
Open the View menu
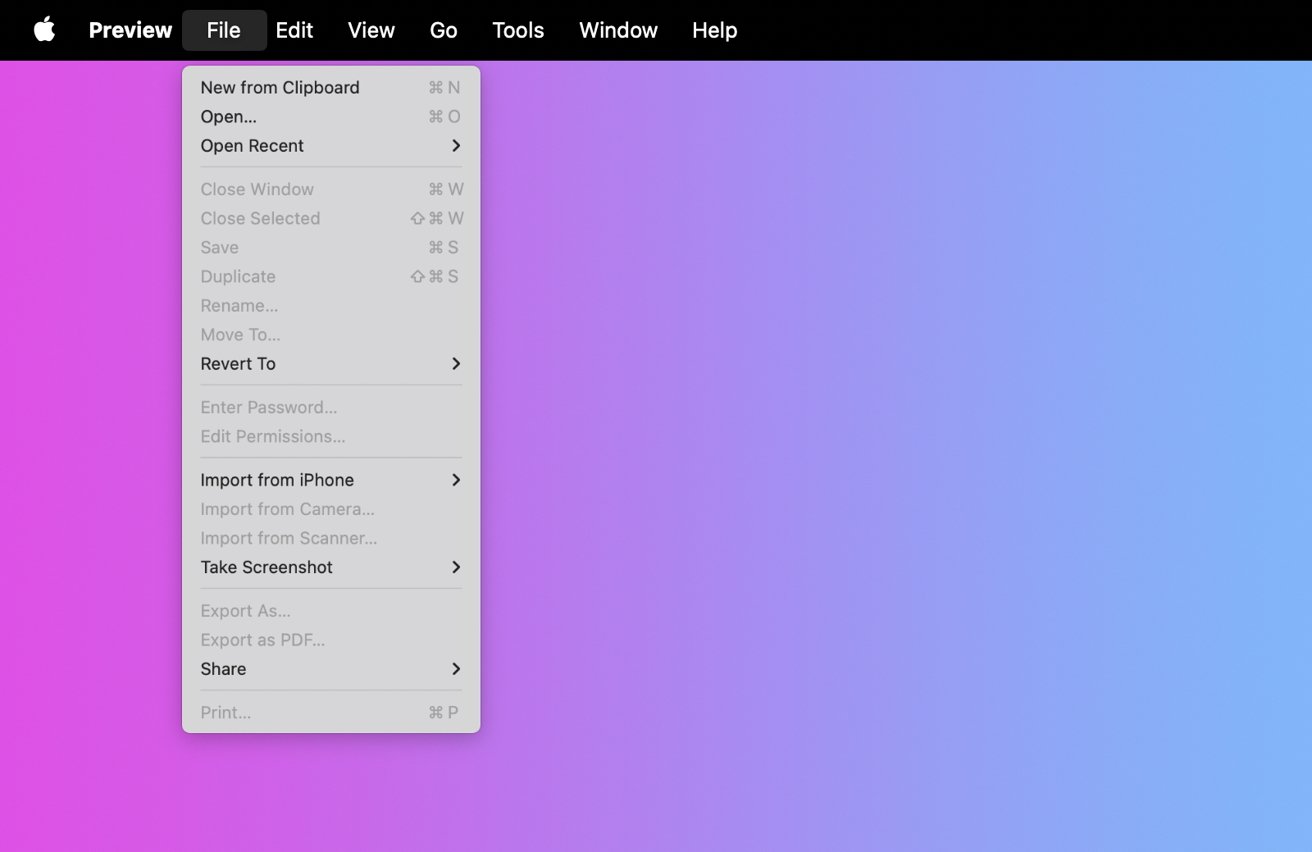click(371, 30)
